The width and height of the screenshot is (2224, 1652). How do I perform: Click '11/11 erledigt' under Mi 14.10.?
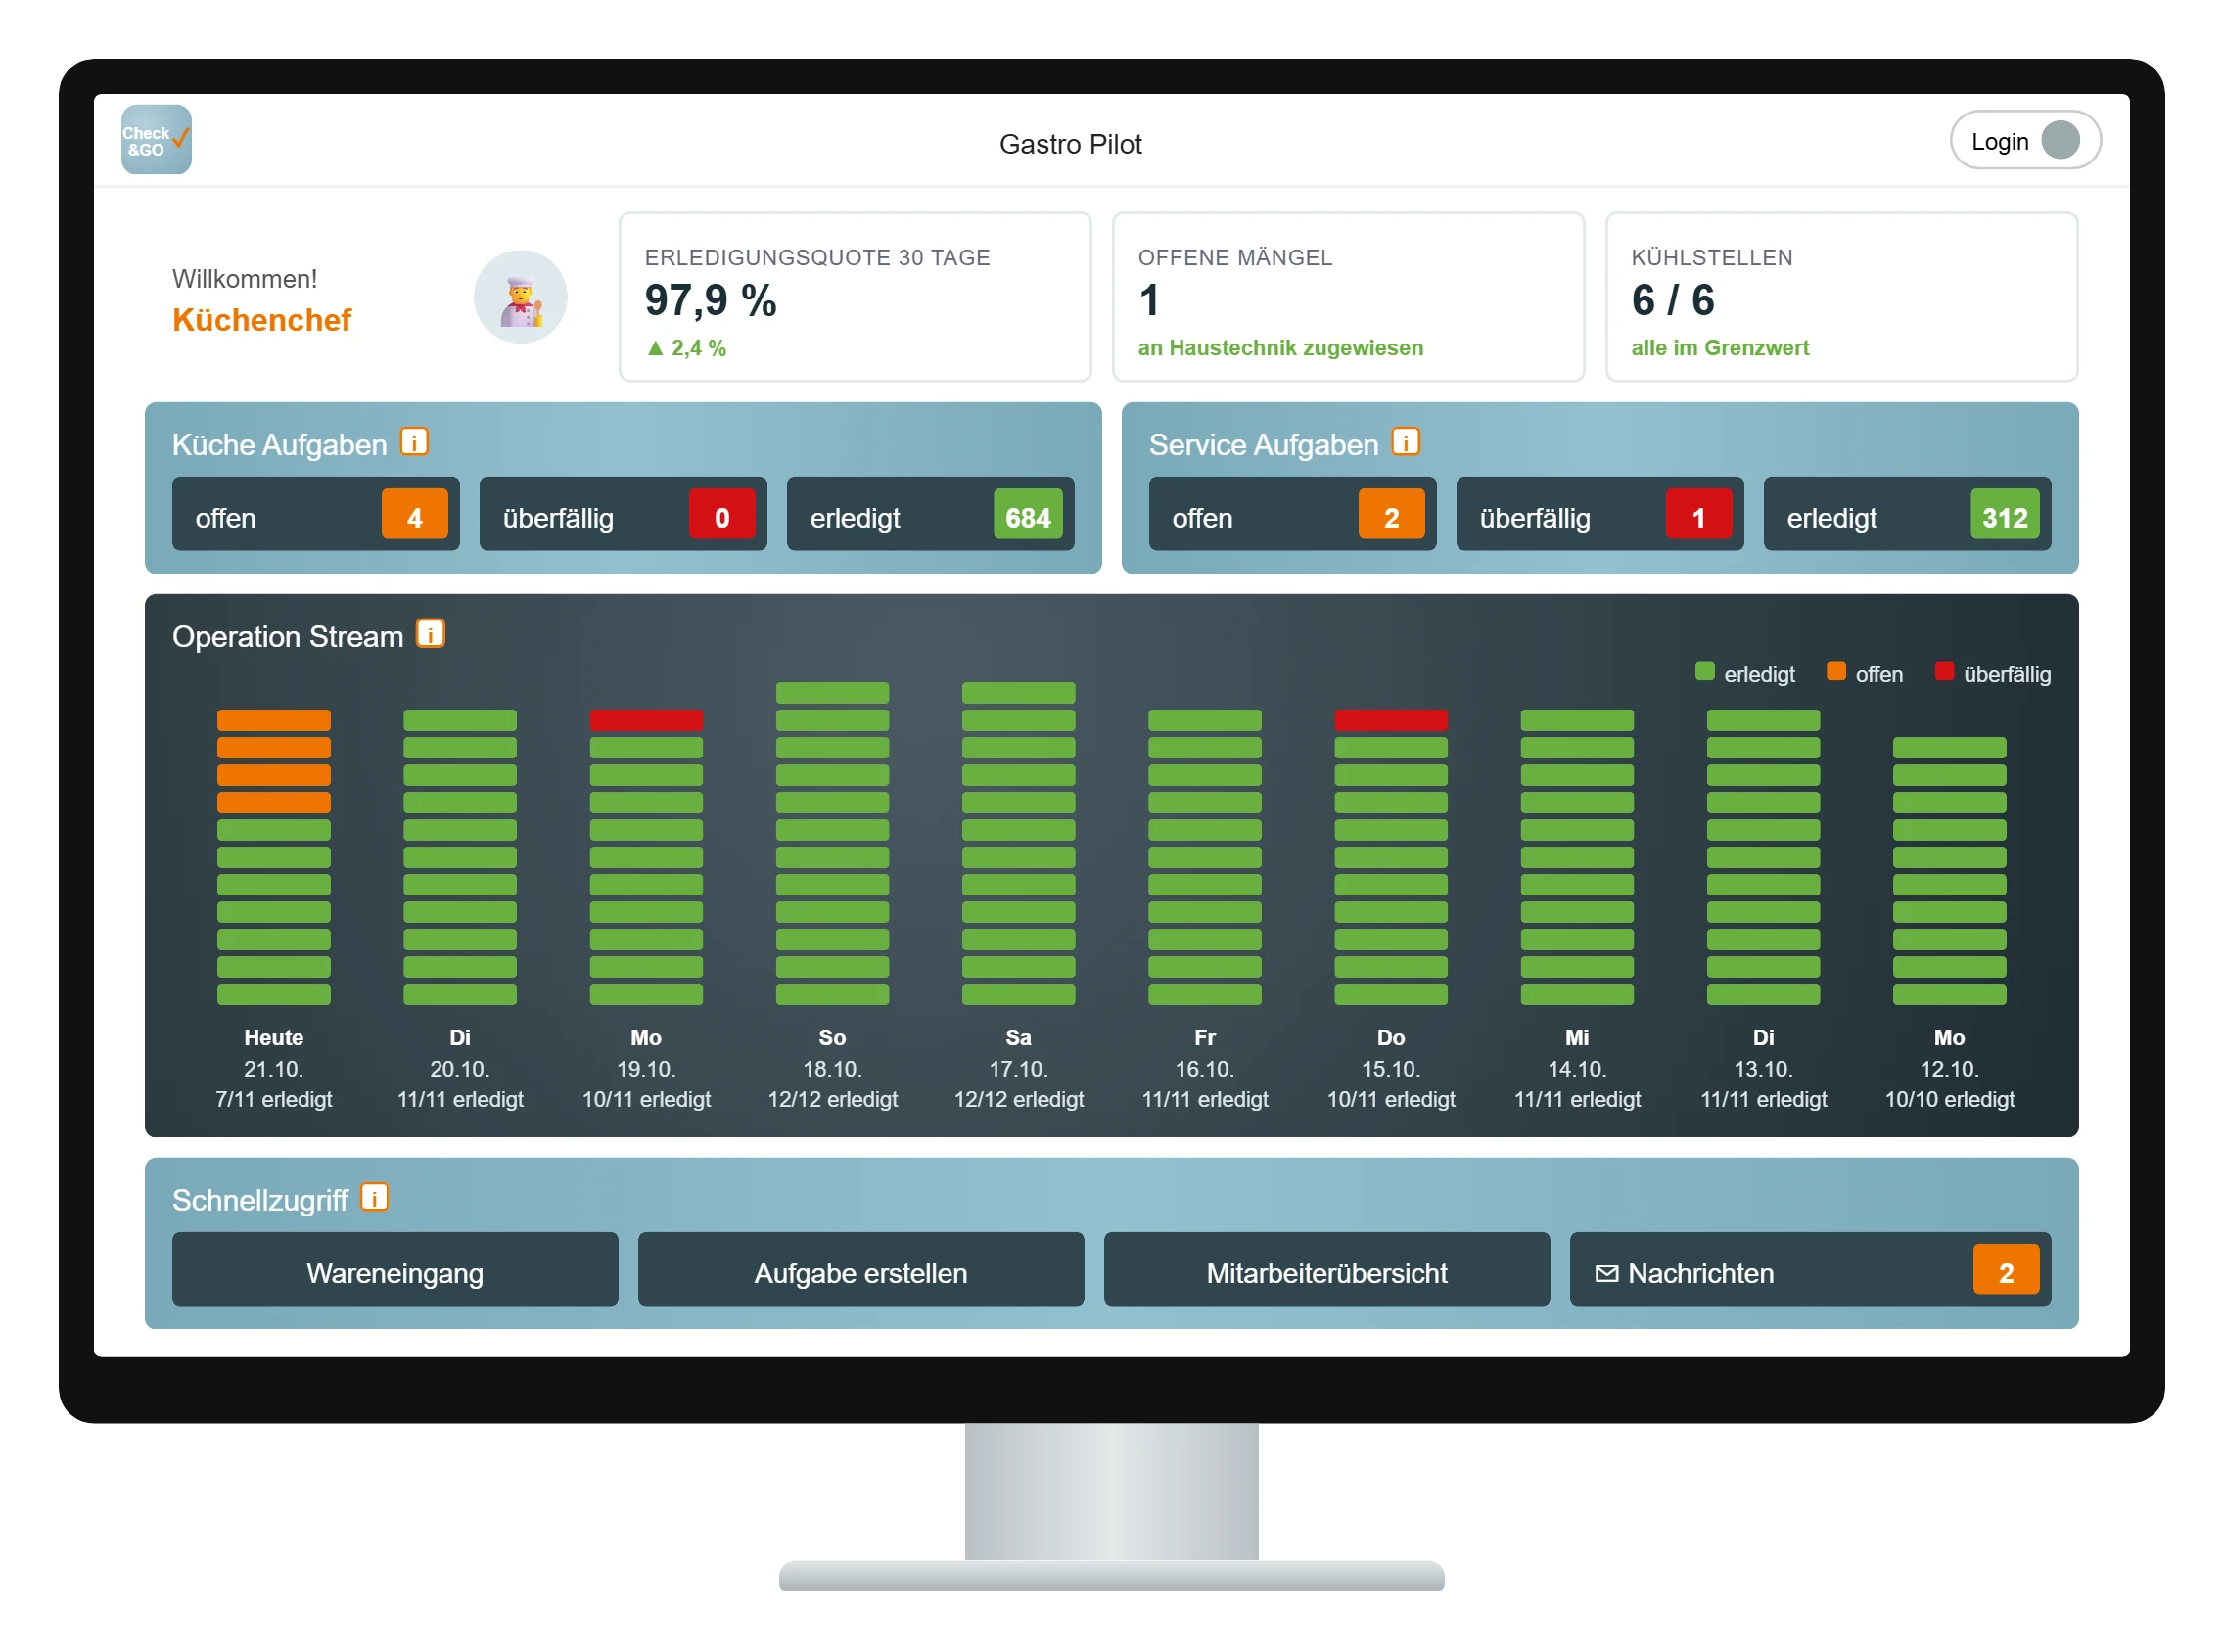1577,1099
